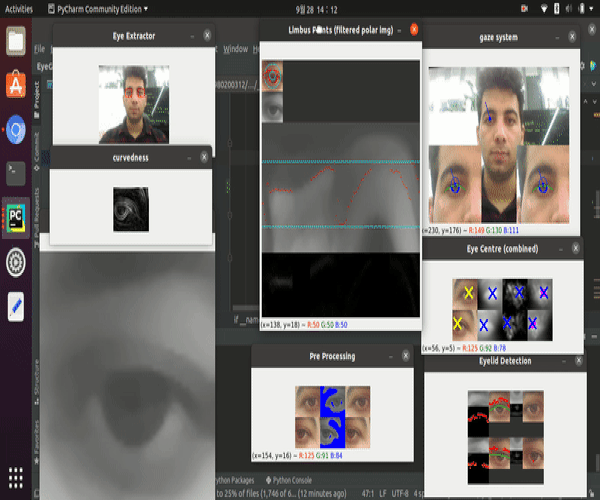600x500 pixels.
Task: Jump to previous highlighted error arrow in editor
Action: coord(585,101)
